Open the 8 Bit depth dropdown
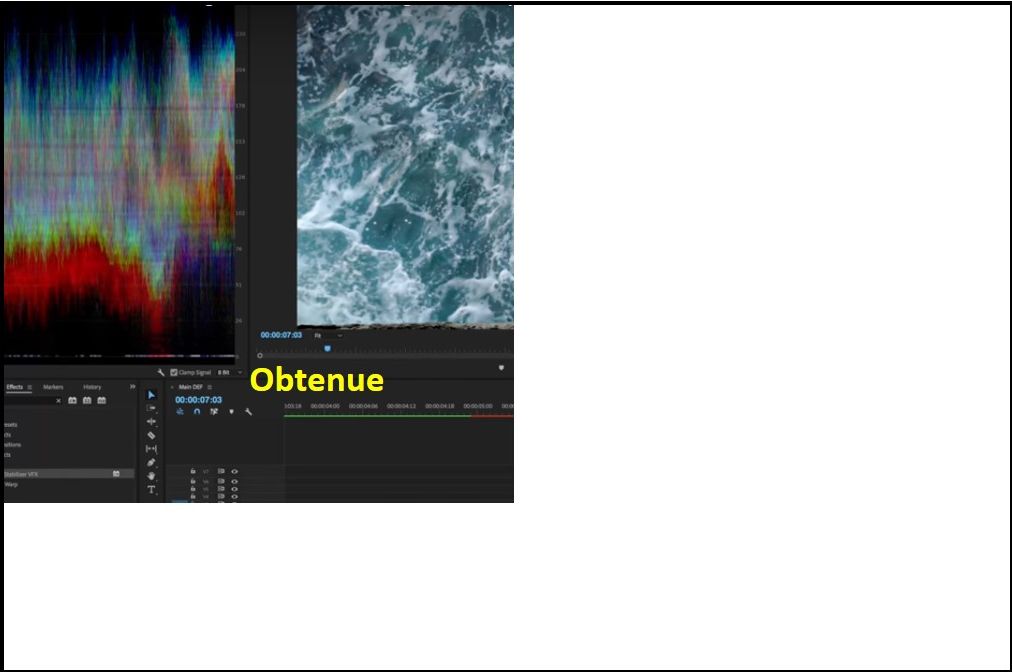 pos(230,372)
